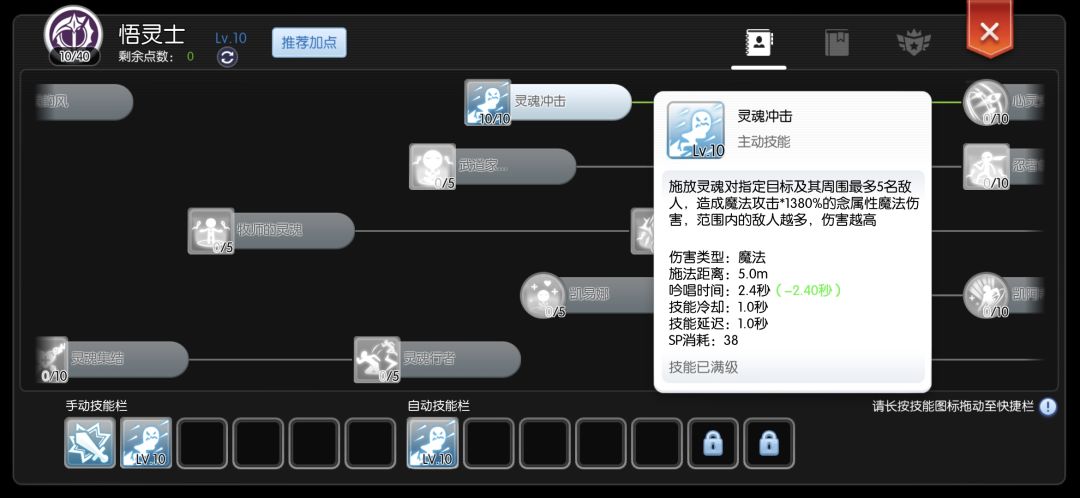Screen dimensions: 1080x498
Task: Click the 技能已满级 text in tooltip
Action: click(703, 367)
